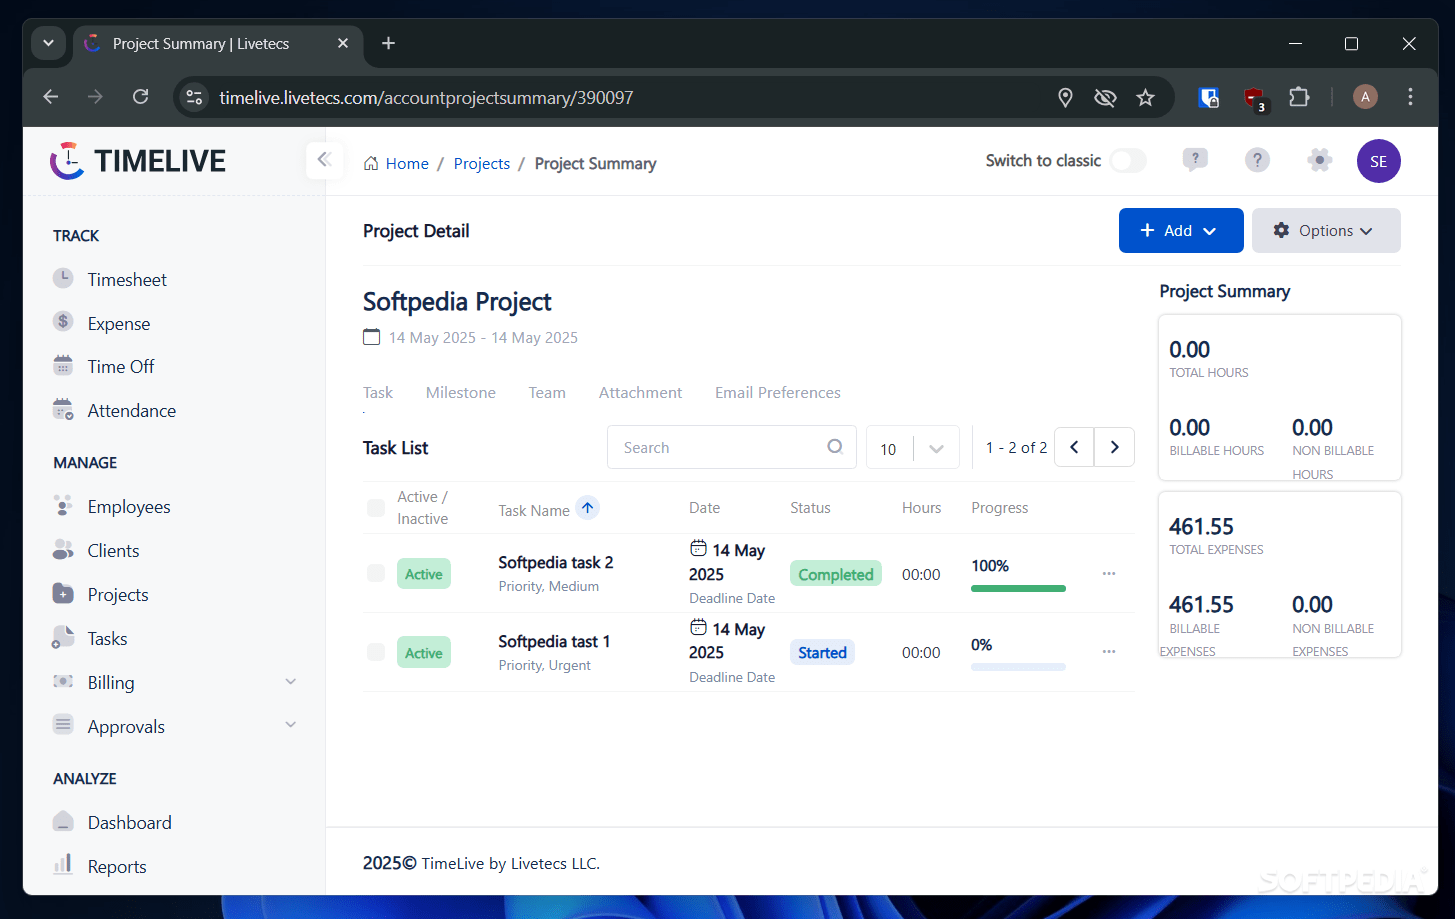Open browser extensions puzzle icon
The image size is (1455, 919).
(x=1299, y=97)
